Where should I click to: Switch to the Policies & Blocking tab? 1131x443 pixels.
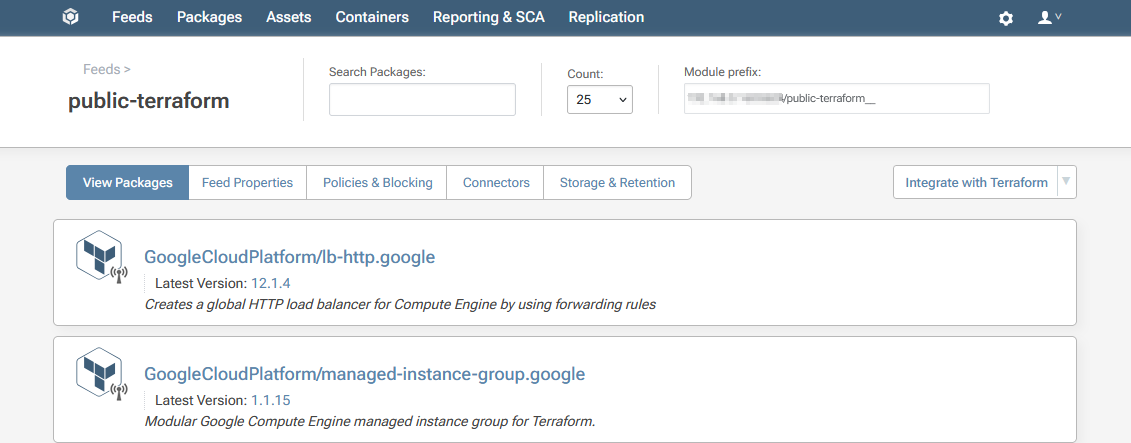[377, 183]
